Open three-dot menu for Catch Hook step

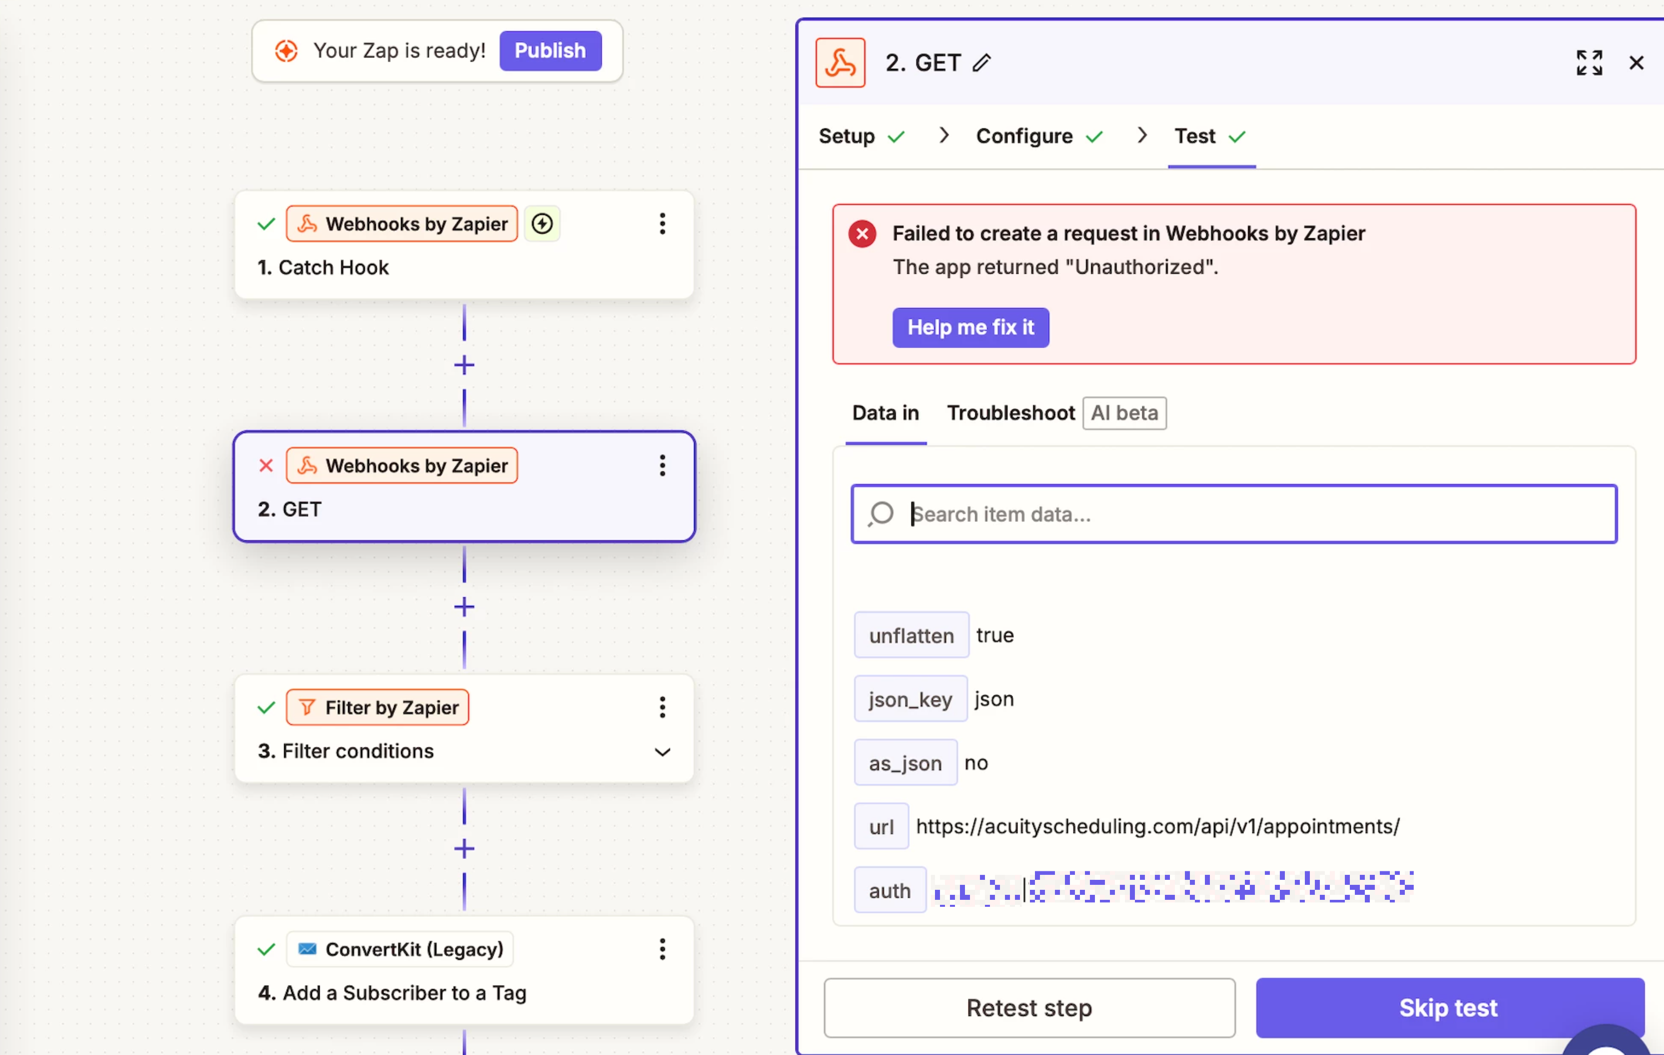[662, 224]
